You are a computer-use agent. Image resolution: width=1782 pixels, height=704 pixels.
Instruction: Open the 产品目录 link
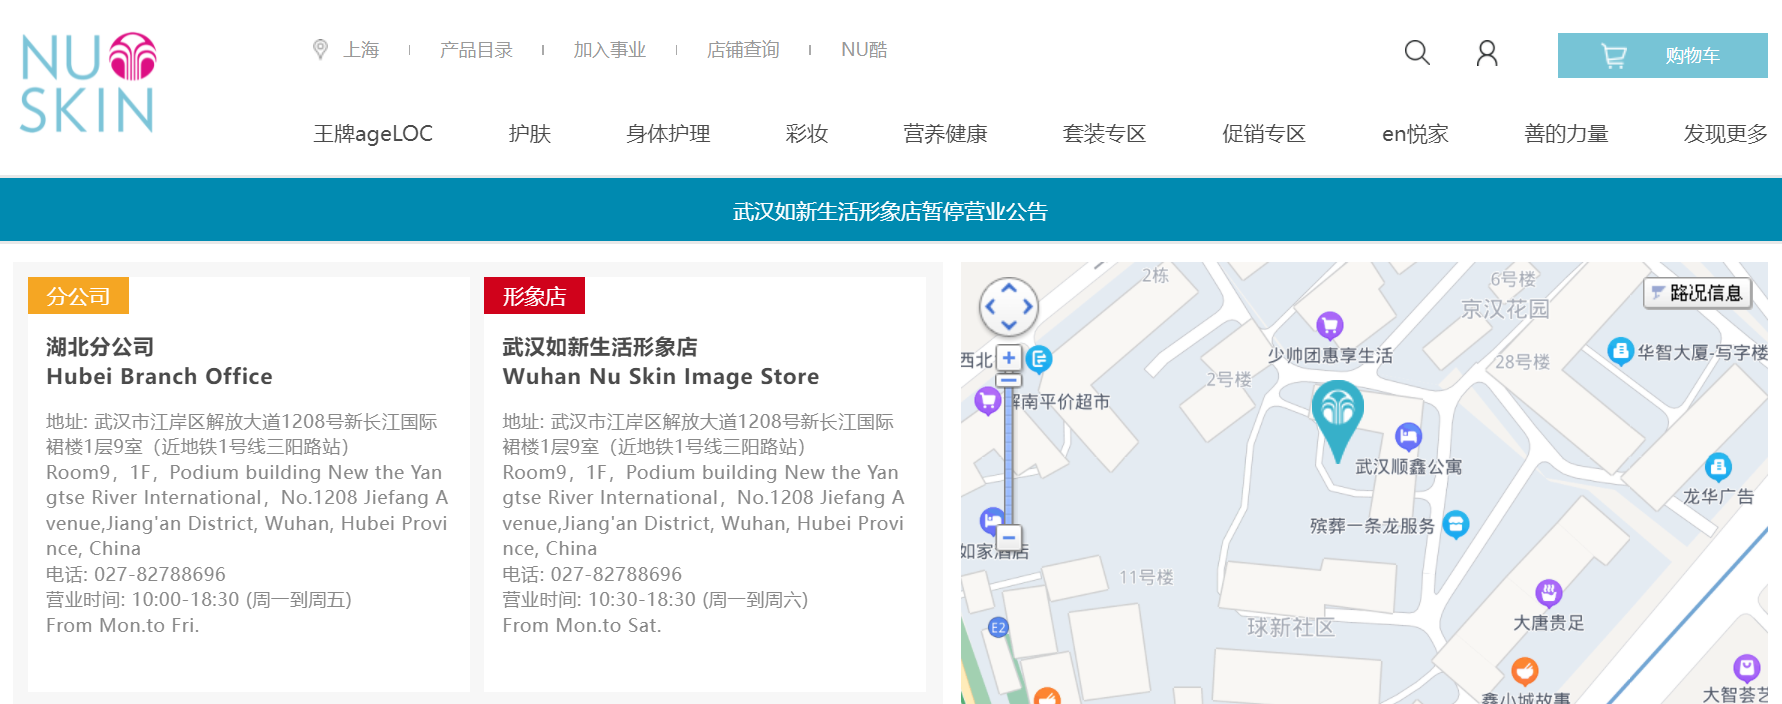click(x=476, y=50)
